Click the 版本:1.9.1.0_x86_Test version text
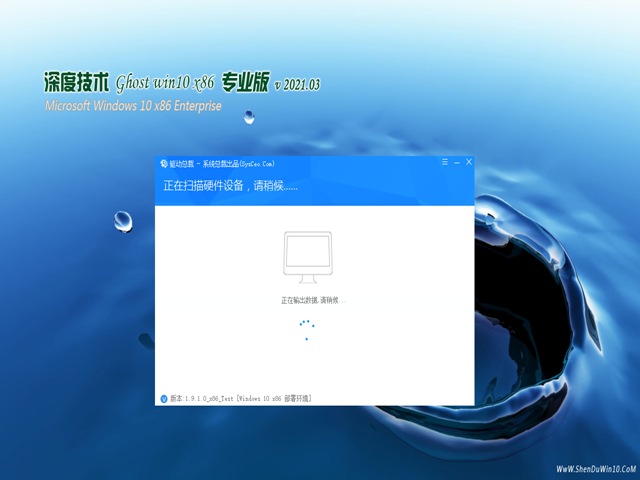 [x=202, y=398]
